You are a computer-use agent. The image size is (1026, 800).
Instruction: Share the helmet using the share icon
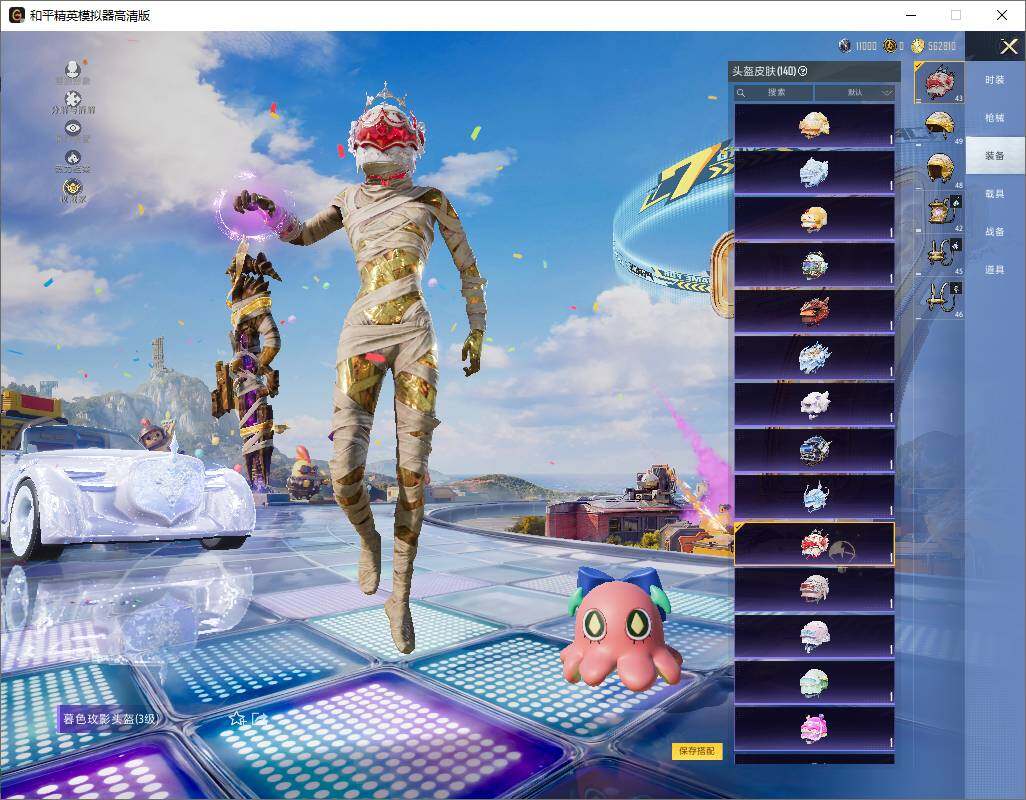coord(259,719)
